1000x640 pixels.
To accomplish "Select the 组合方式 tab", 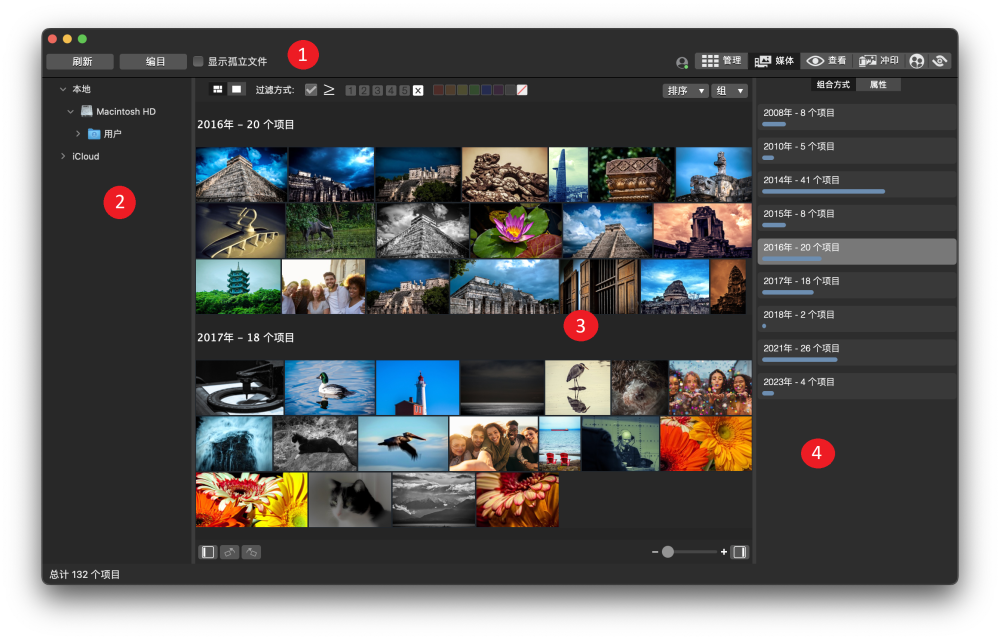I will (x=833, y=85).
